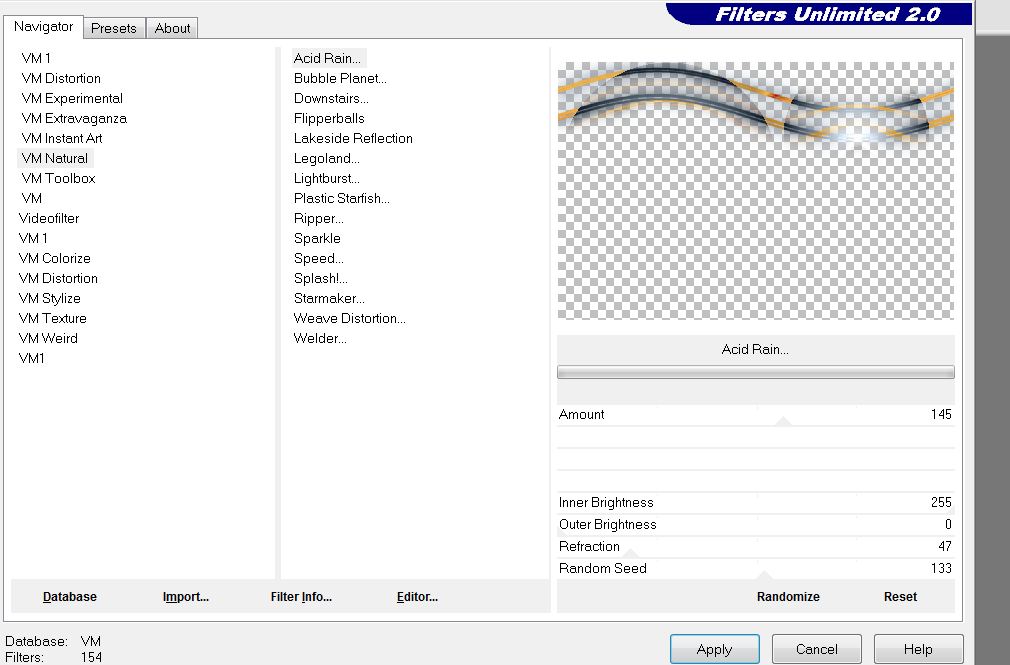Click the Refraction value 47
This screenshot has width=1010, height=665.
coord(945,546)
